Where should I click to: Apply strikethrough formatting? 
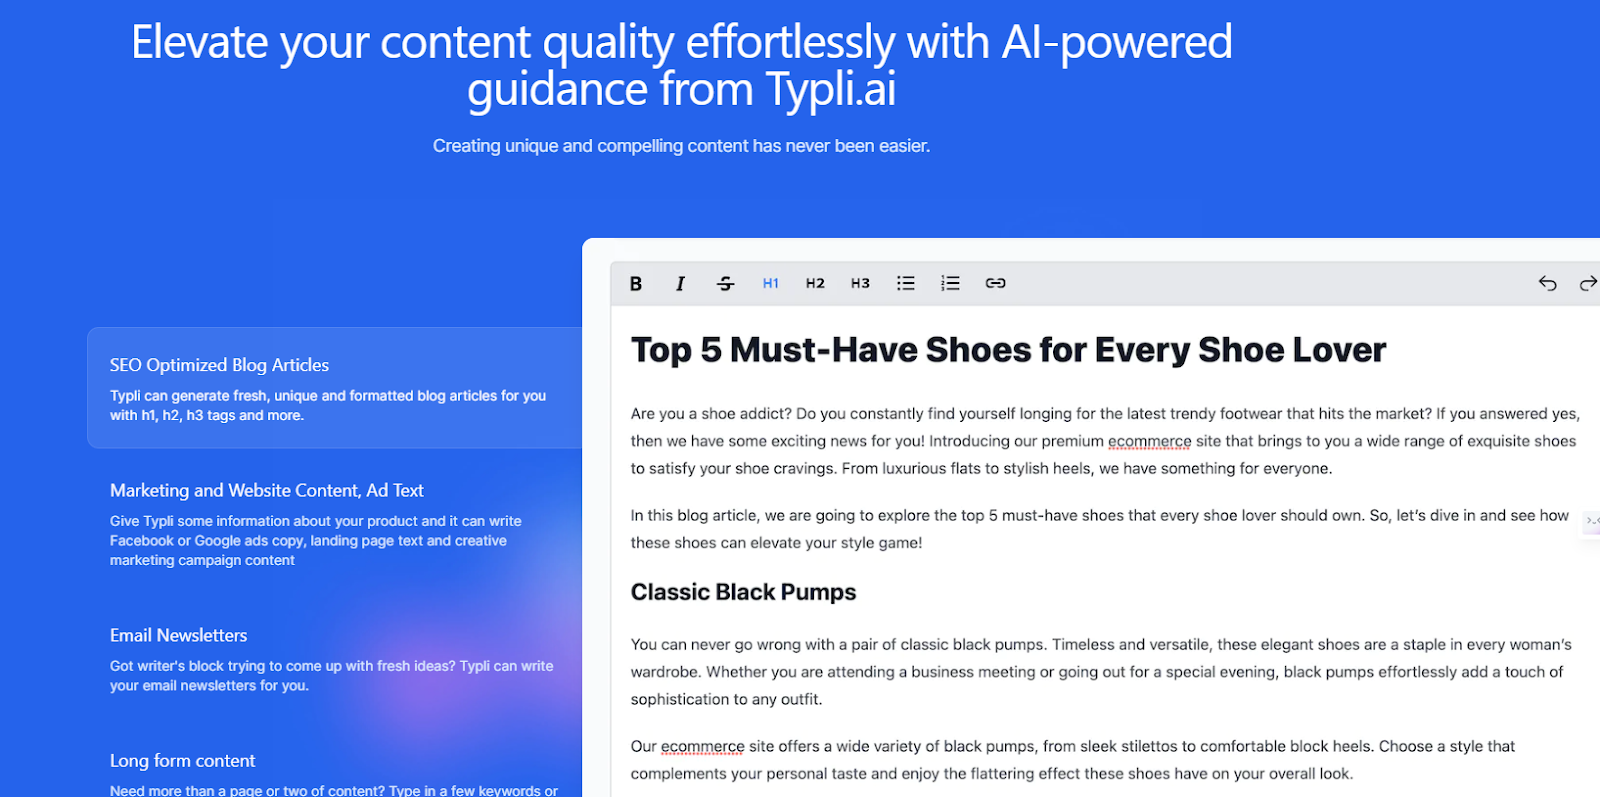coord(726,284)
